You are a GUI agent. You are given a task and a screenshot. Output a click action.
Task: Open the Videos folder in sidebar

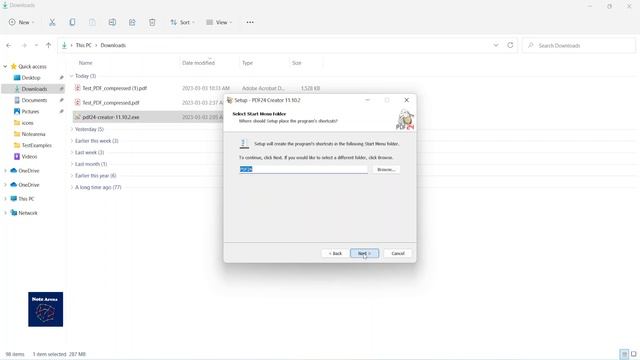click(x=29, y=156)
